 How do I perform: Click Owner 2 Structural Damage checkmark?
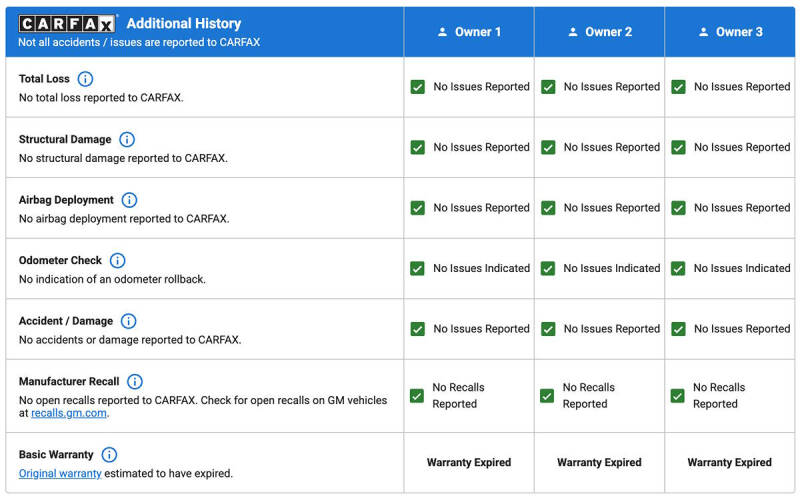[548, 148]
